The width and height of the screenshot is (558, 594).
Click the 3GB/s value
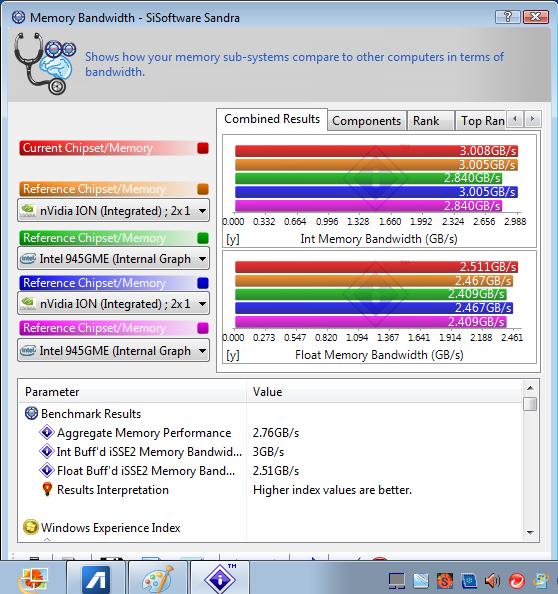(x=268, y=451)
